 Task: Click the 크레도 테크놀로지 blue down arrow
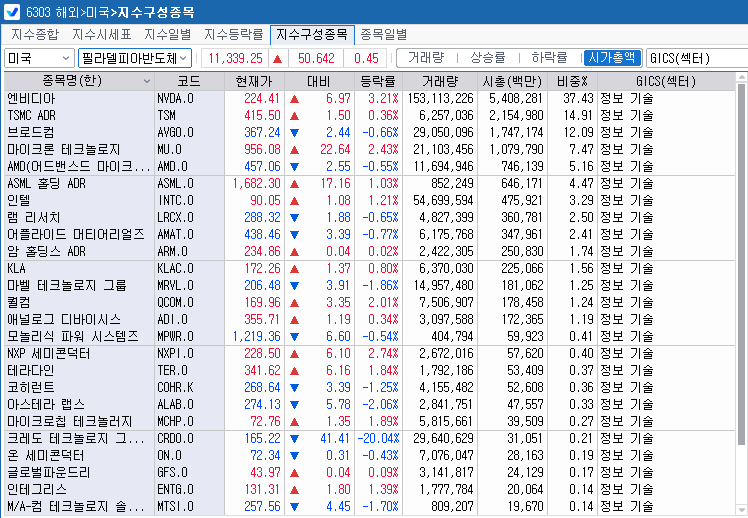click(x=294, y=439)
